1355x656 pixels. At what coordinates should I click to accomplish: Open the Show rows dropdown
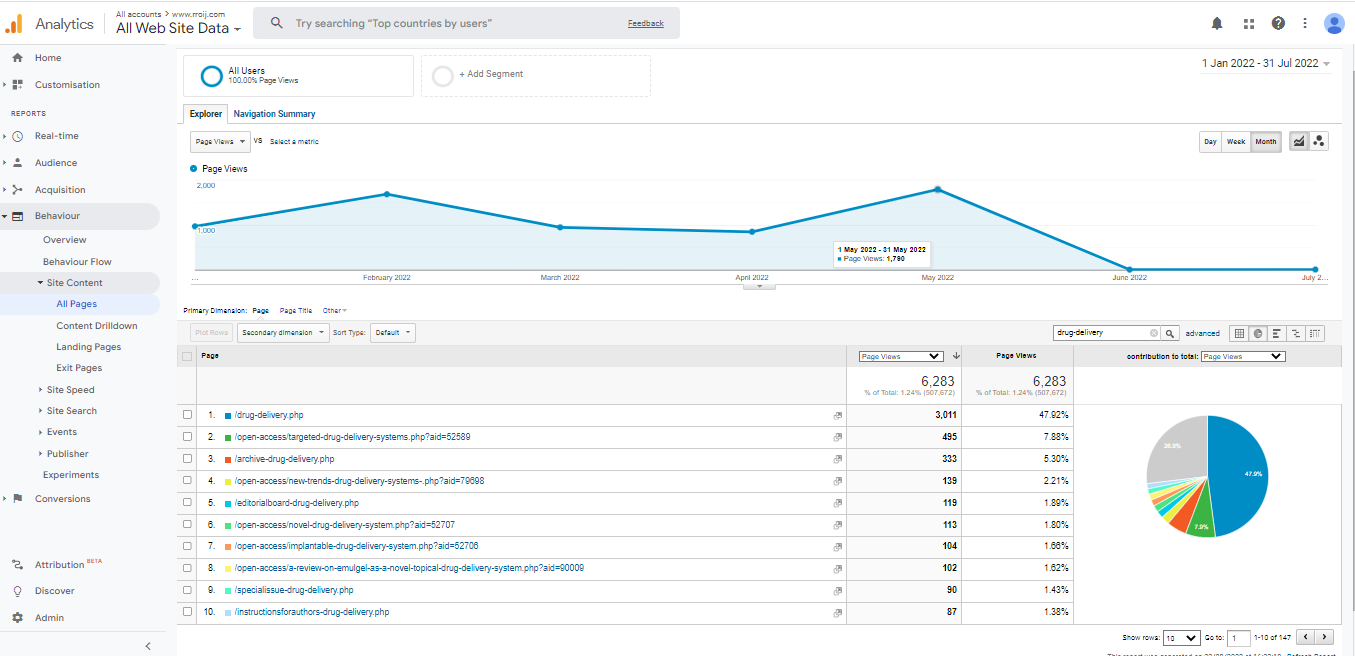pos(1181,637)
